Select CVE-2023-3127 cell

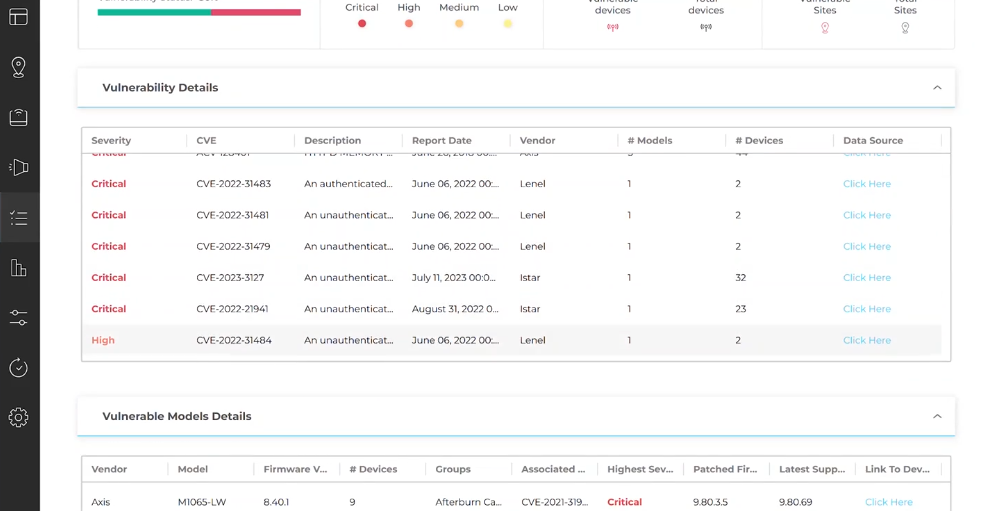230,278
